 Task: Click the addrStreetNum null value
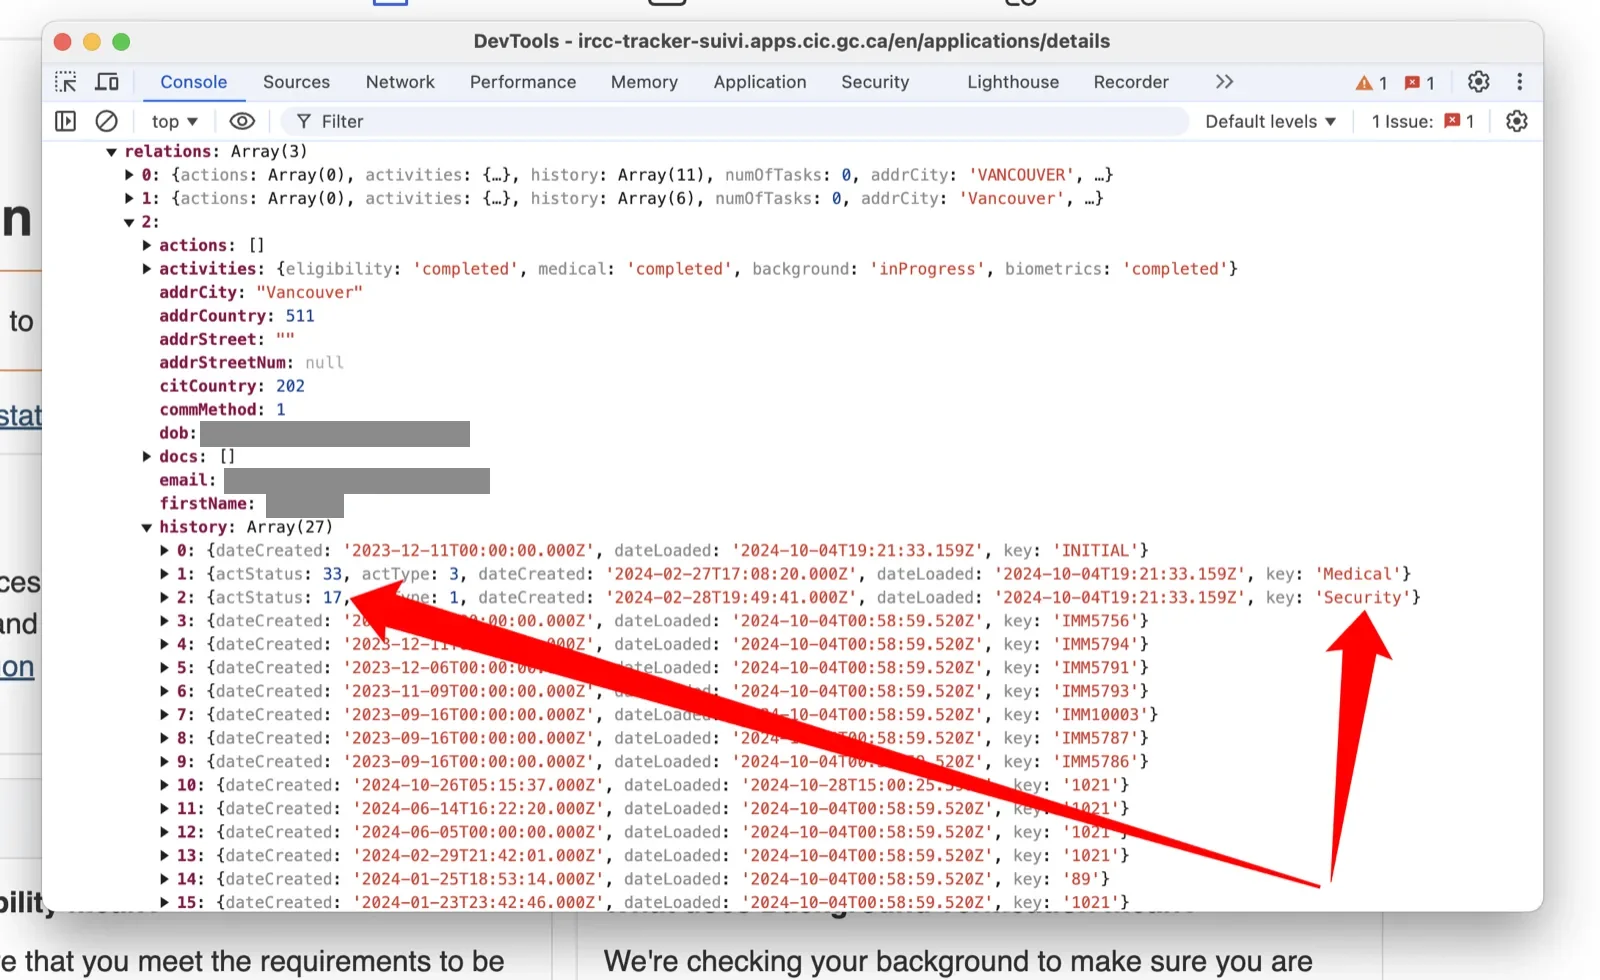coord(324,362)
